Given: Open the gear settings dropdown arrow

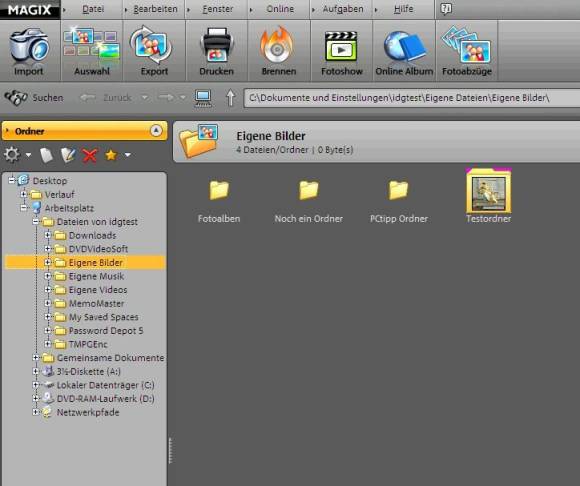Looking at the screenshot, I should (x=28, y=155).
